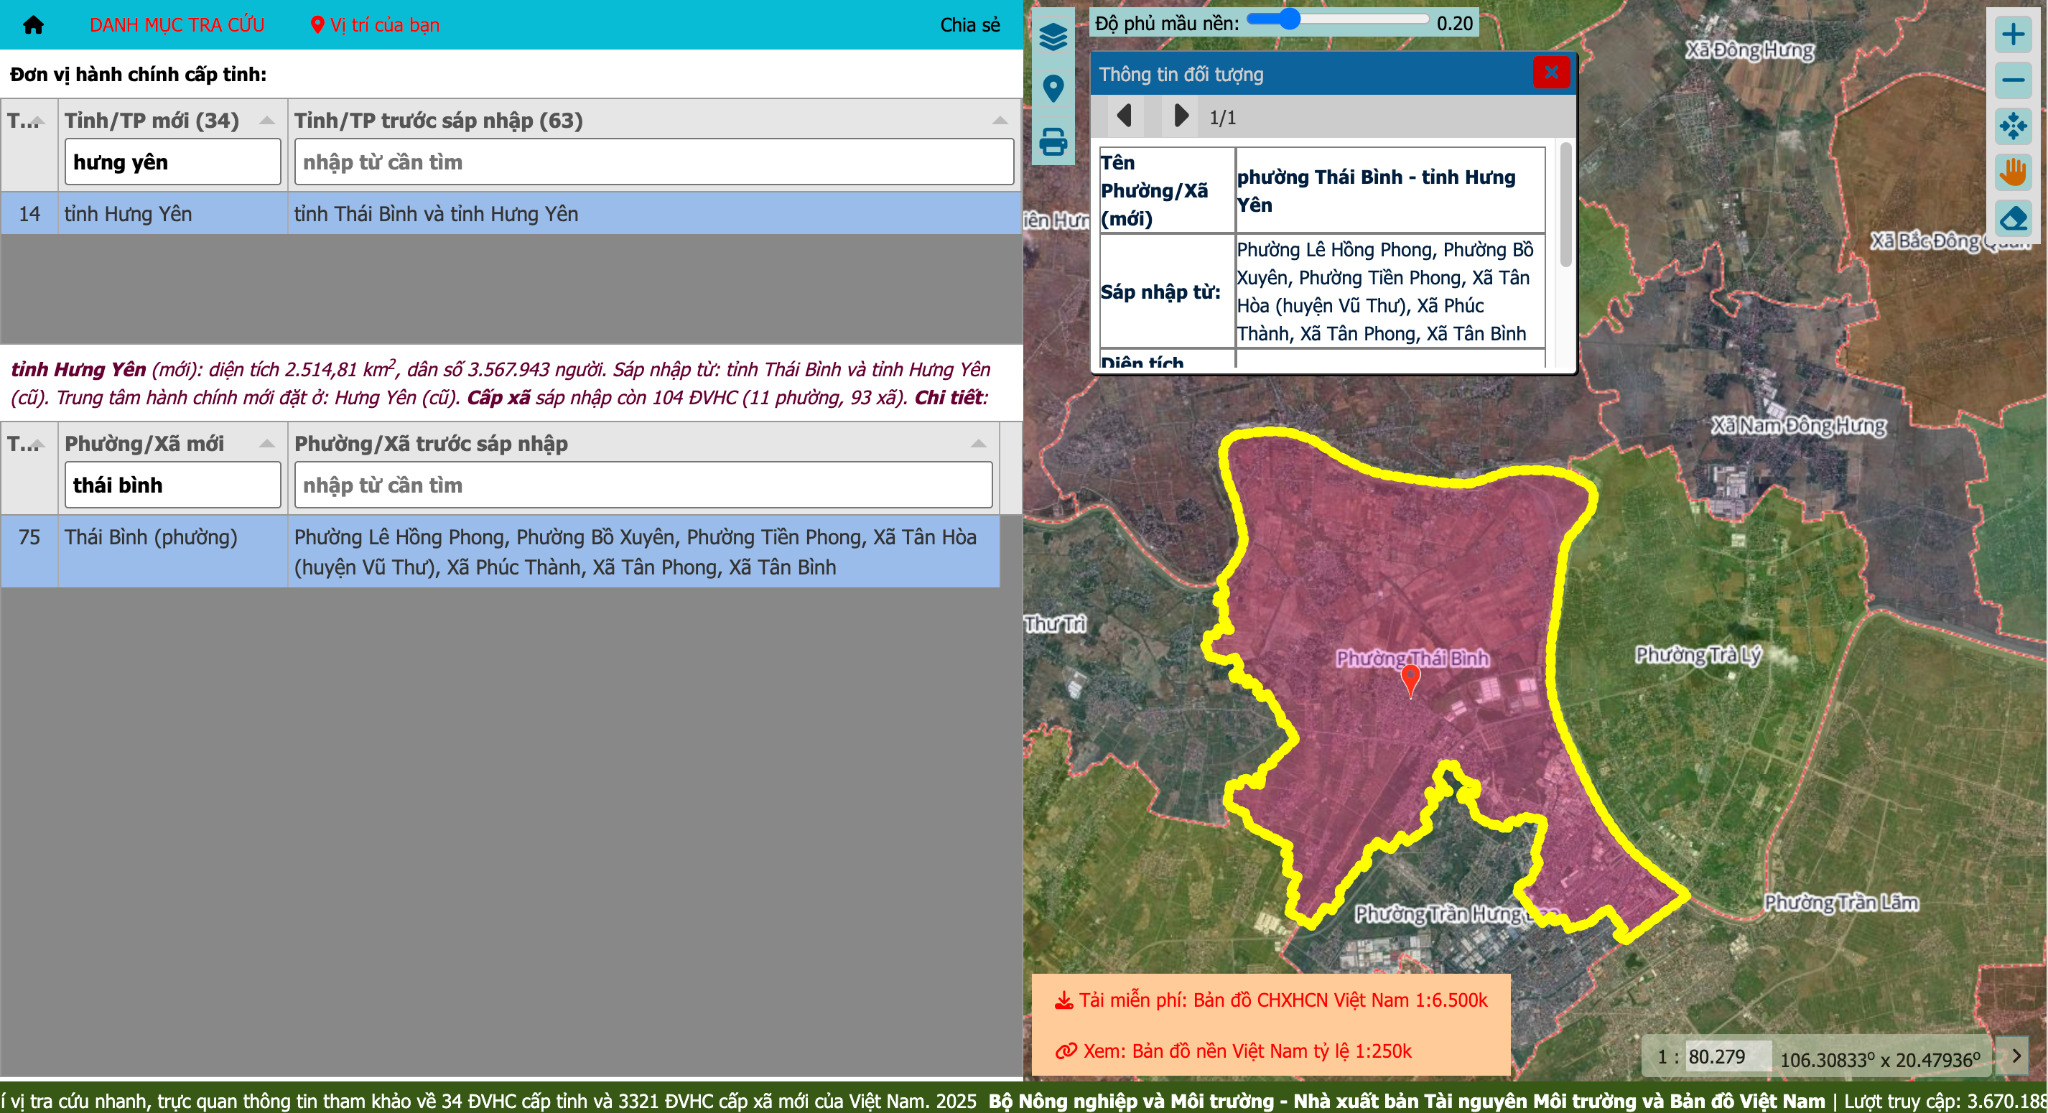Click the Sáp nhập từ label in popup

point(1160,292)
